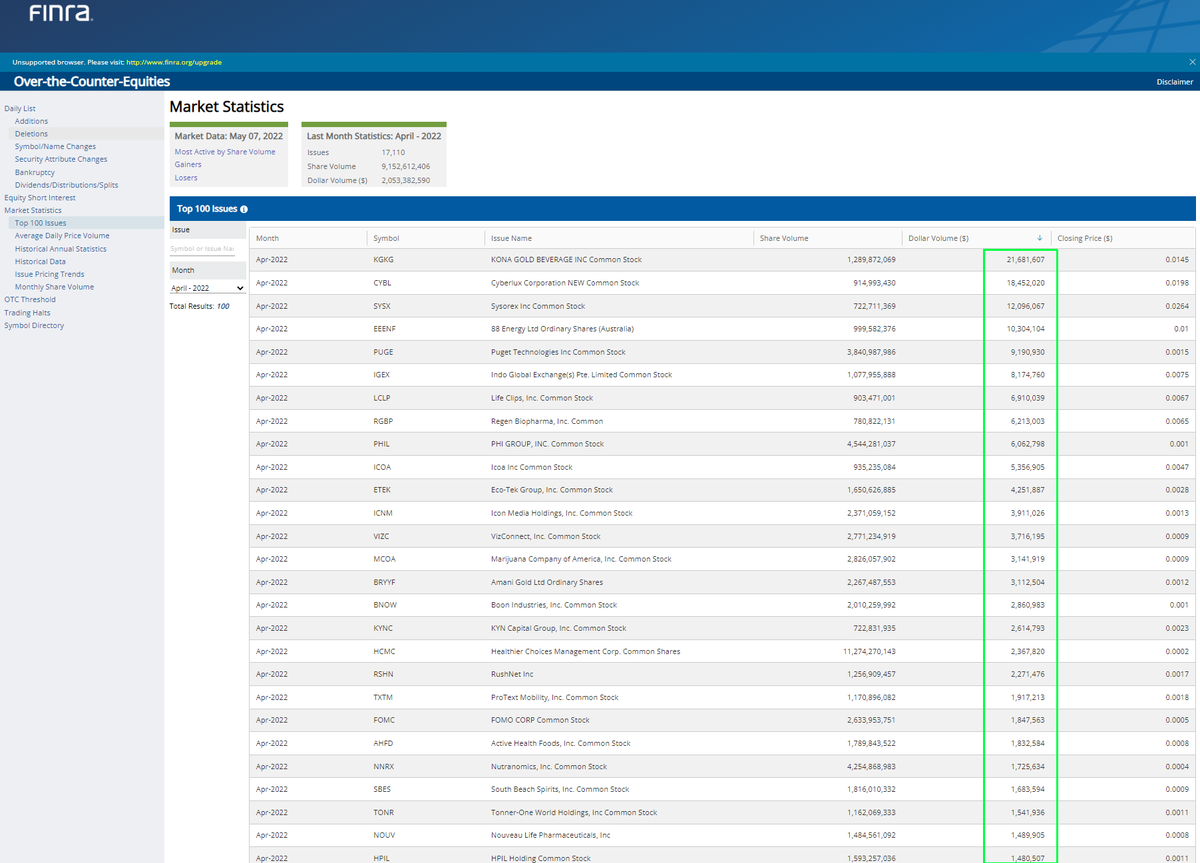Open Average Daily Price Volume

click(62, 236)
